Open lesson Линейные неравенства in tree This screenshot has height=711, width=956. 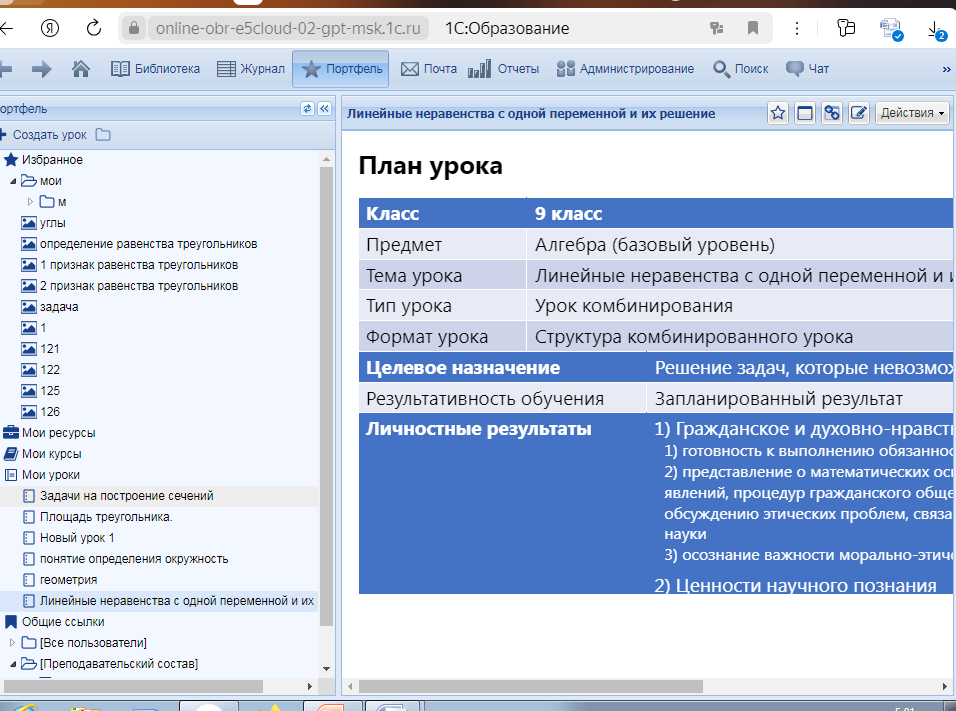(x=176, y=601)
